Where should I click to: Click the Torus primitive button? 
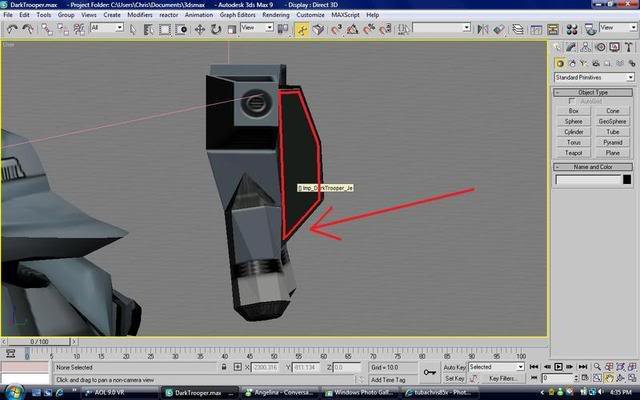(x=573, y=142)
